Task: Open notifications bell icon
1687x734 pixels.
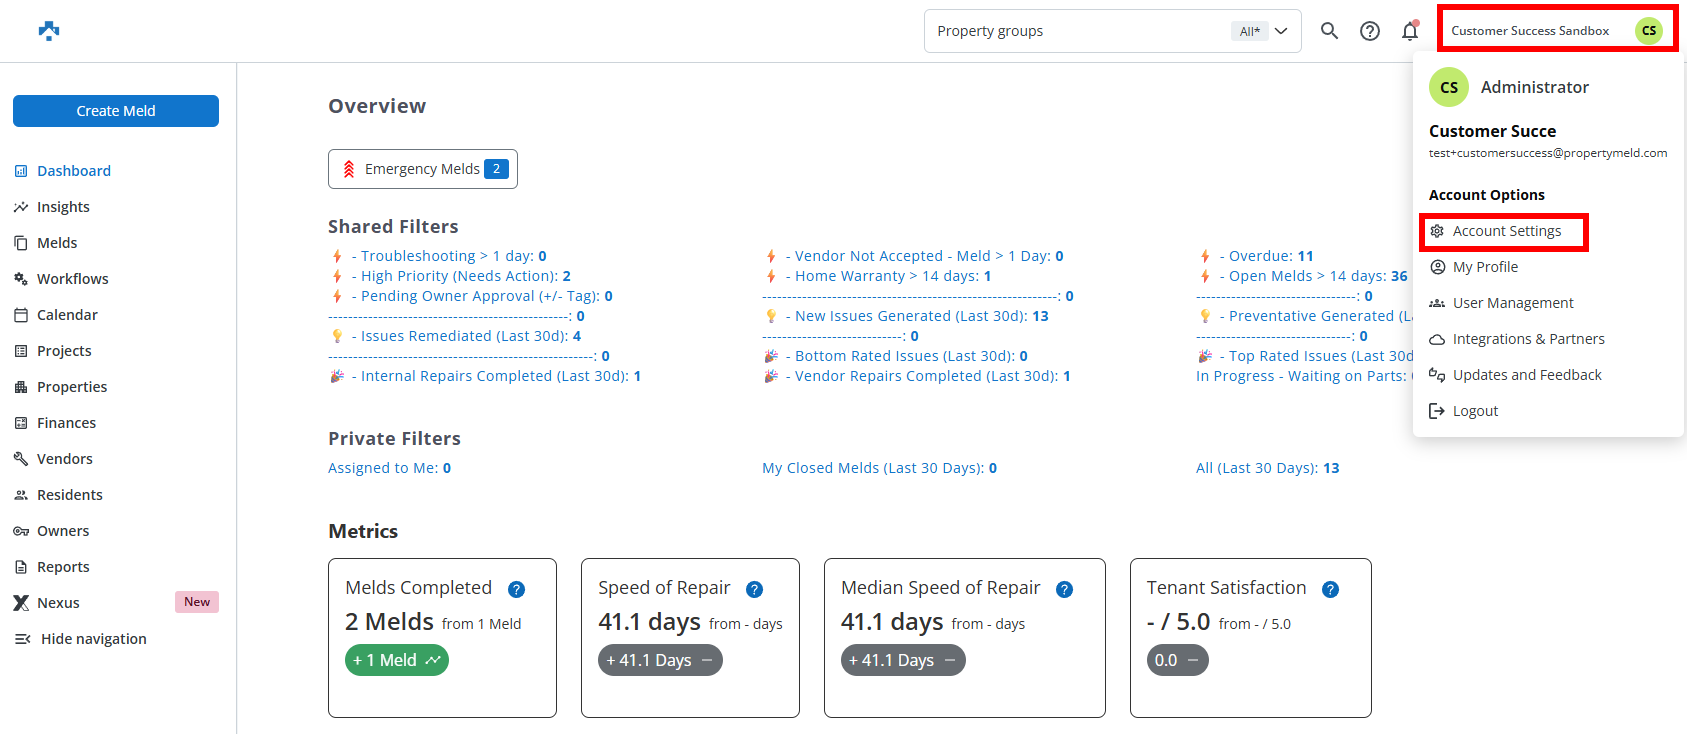Action: 1410,31
